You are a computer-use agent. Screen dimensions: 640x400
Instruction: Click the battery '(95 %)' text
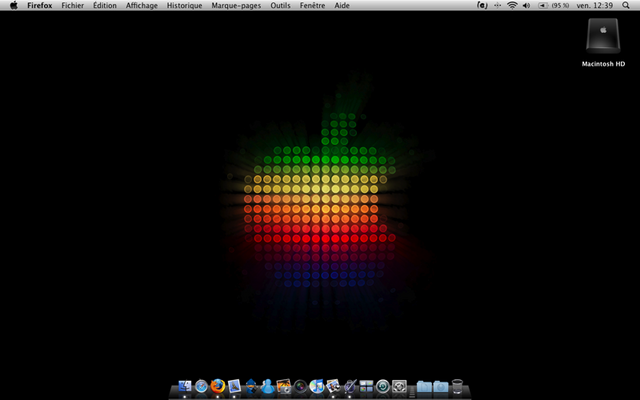[560, 5]
